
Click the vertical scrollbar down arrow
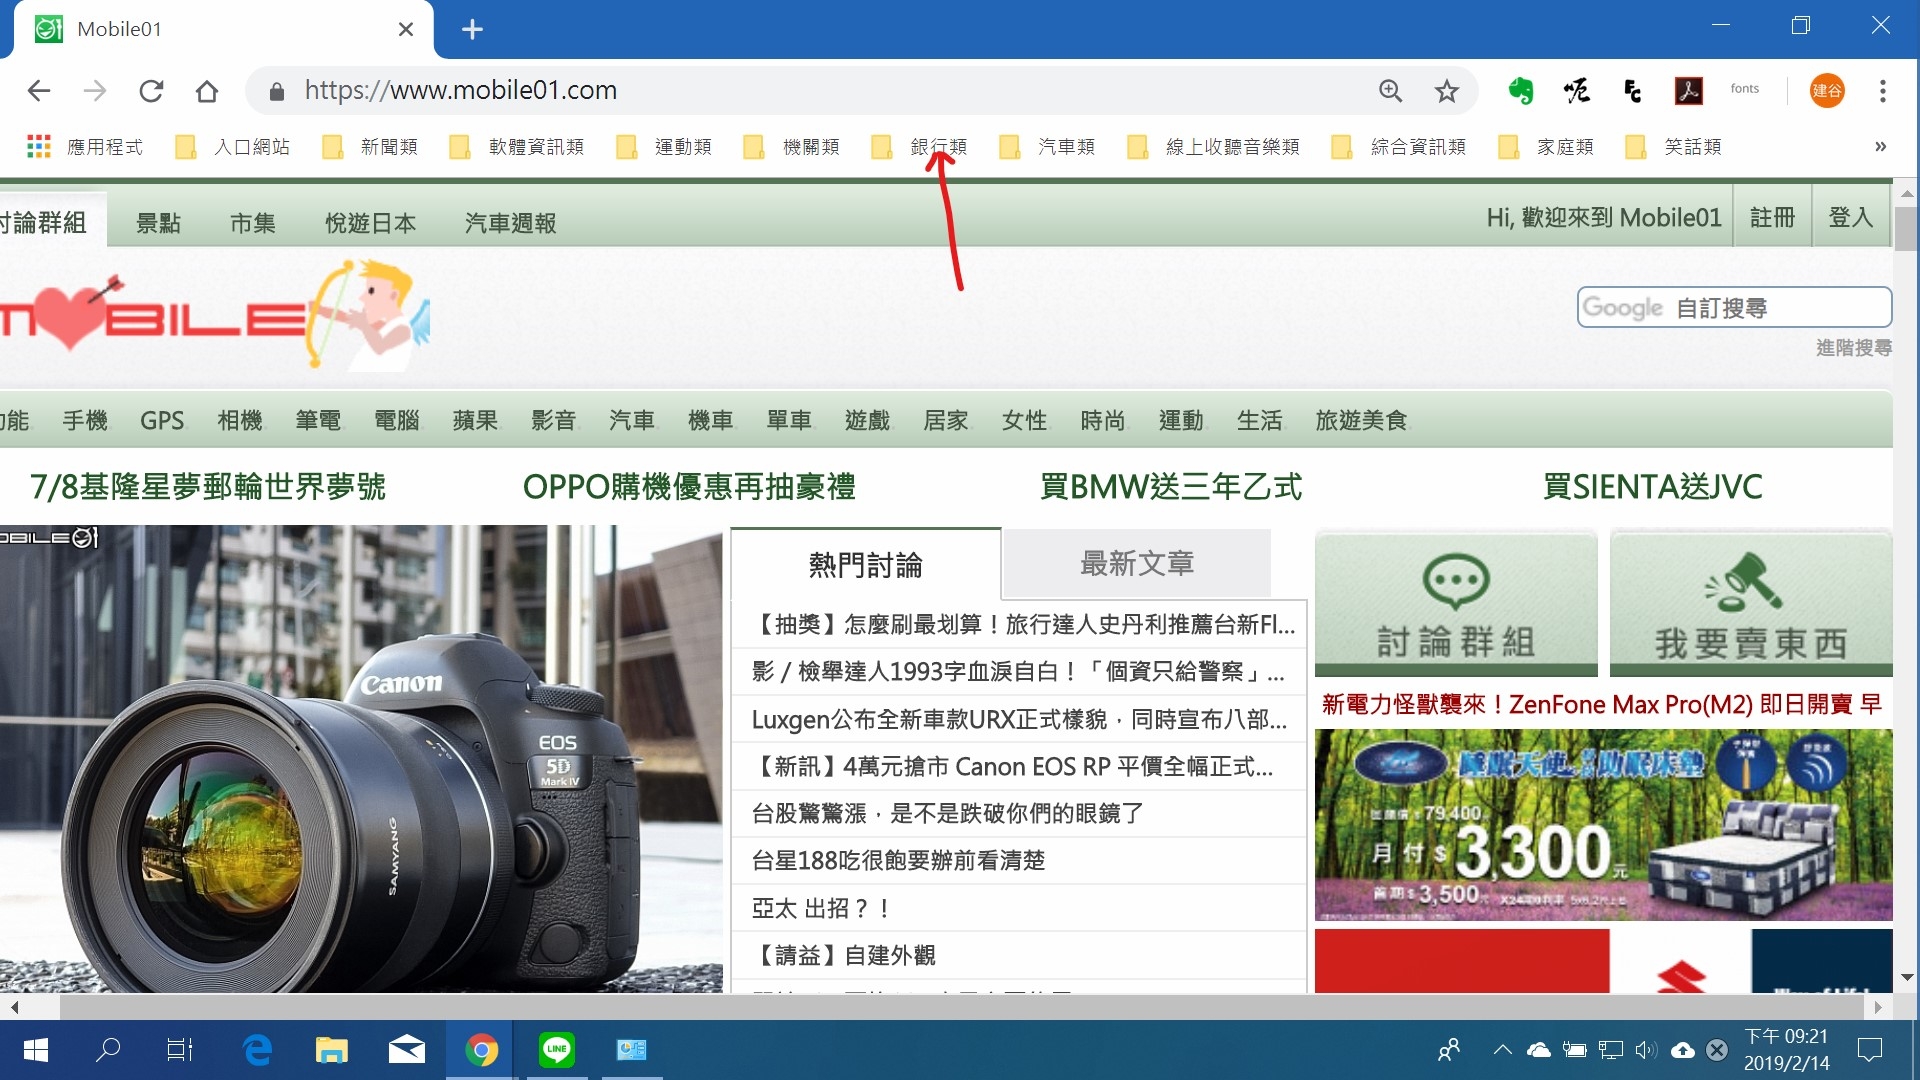coord(1906,977)
